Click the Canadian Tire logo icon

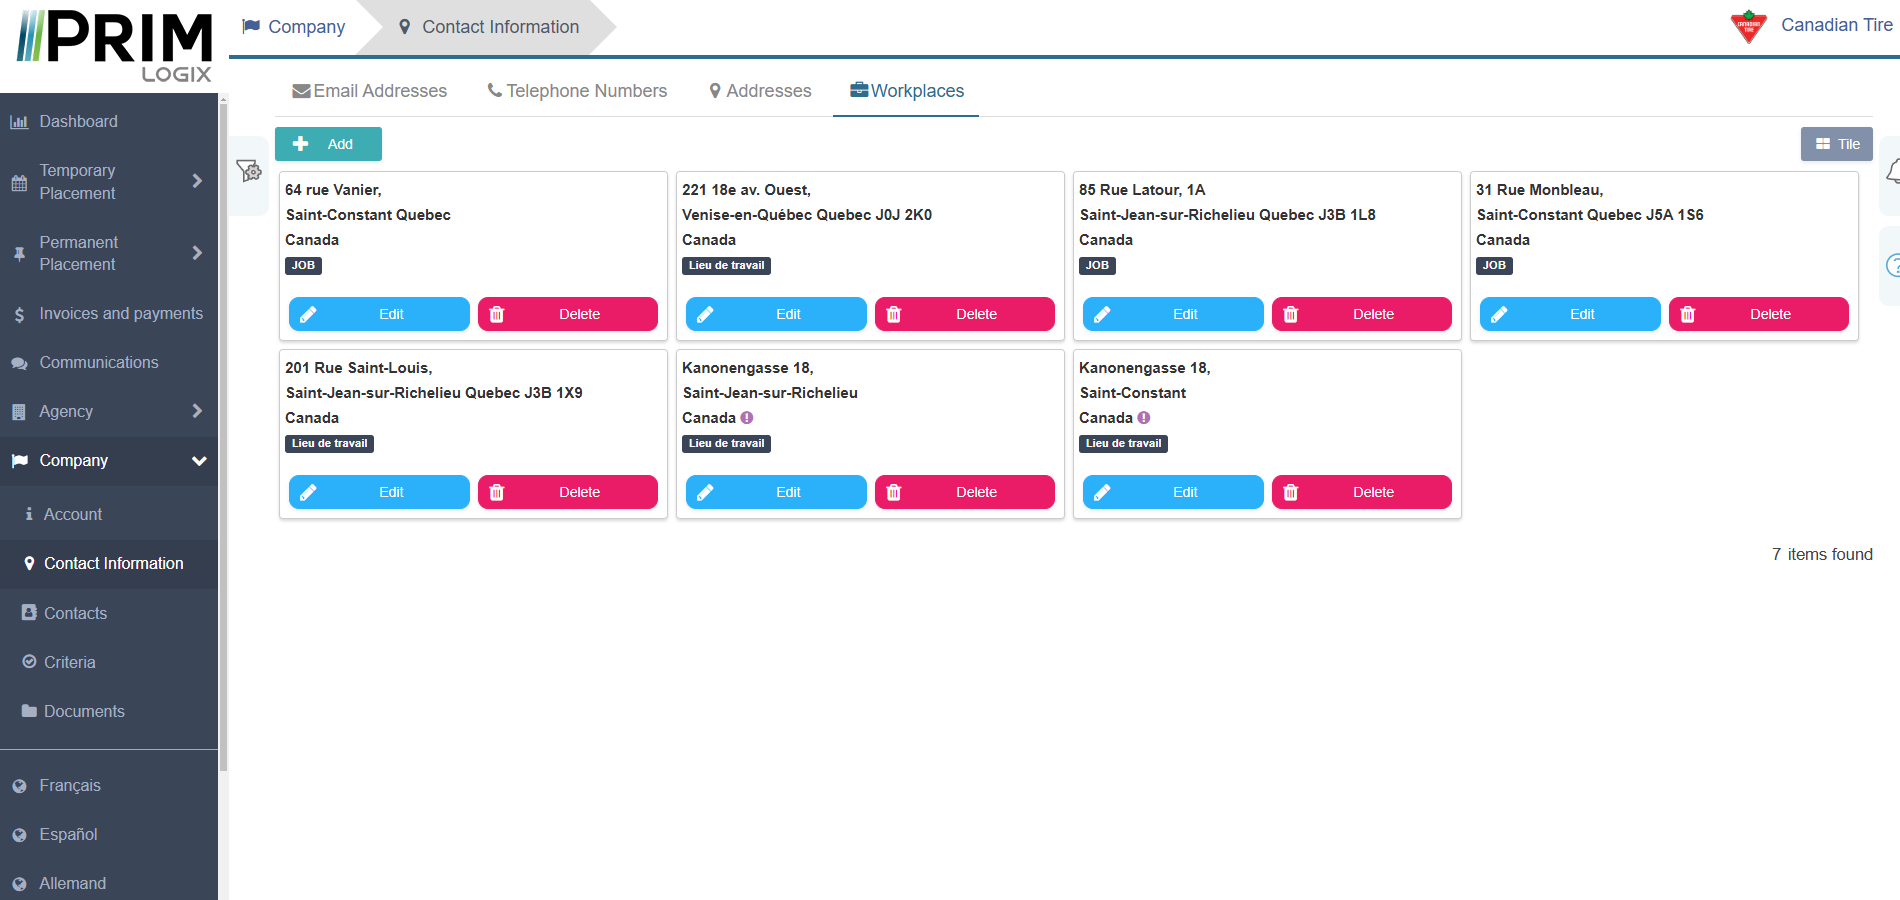pyautogui.click(x=1748, y=27)
